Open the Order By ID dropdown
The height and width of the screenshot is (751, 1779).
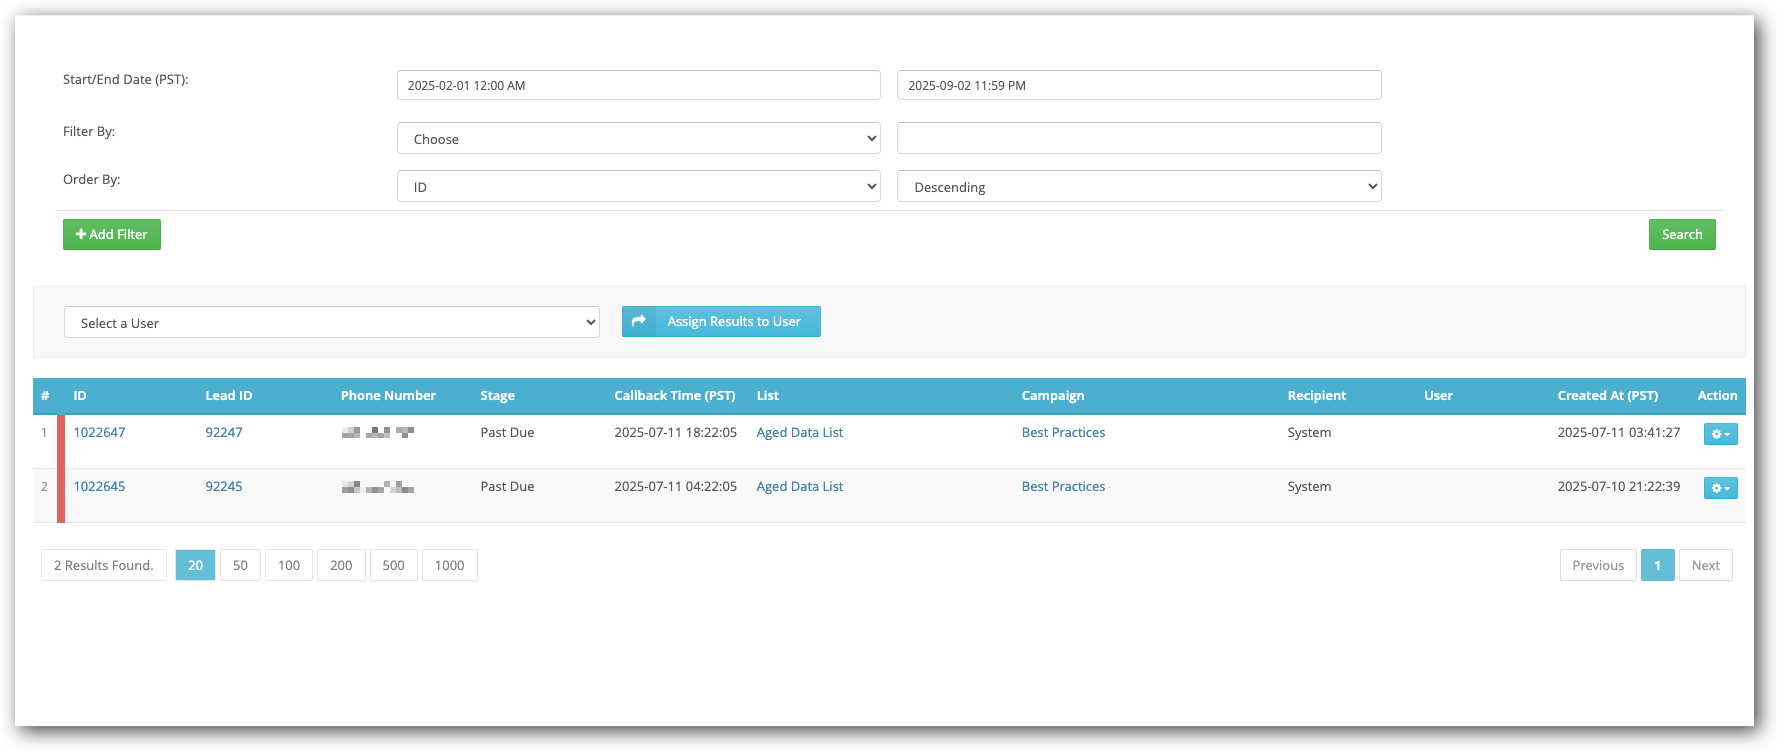[638, 187]
